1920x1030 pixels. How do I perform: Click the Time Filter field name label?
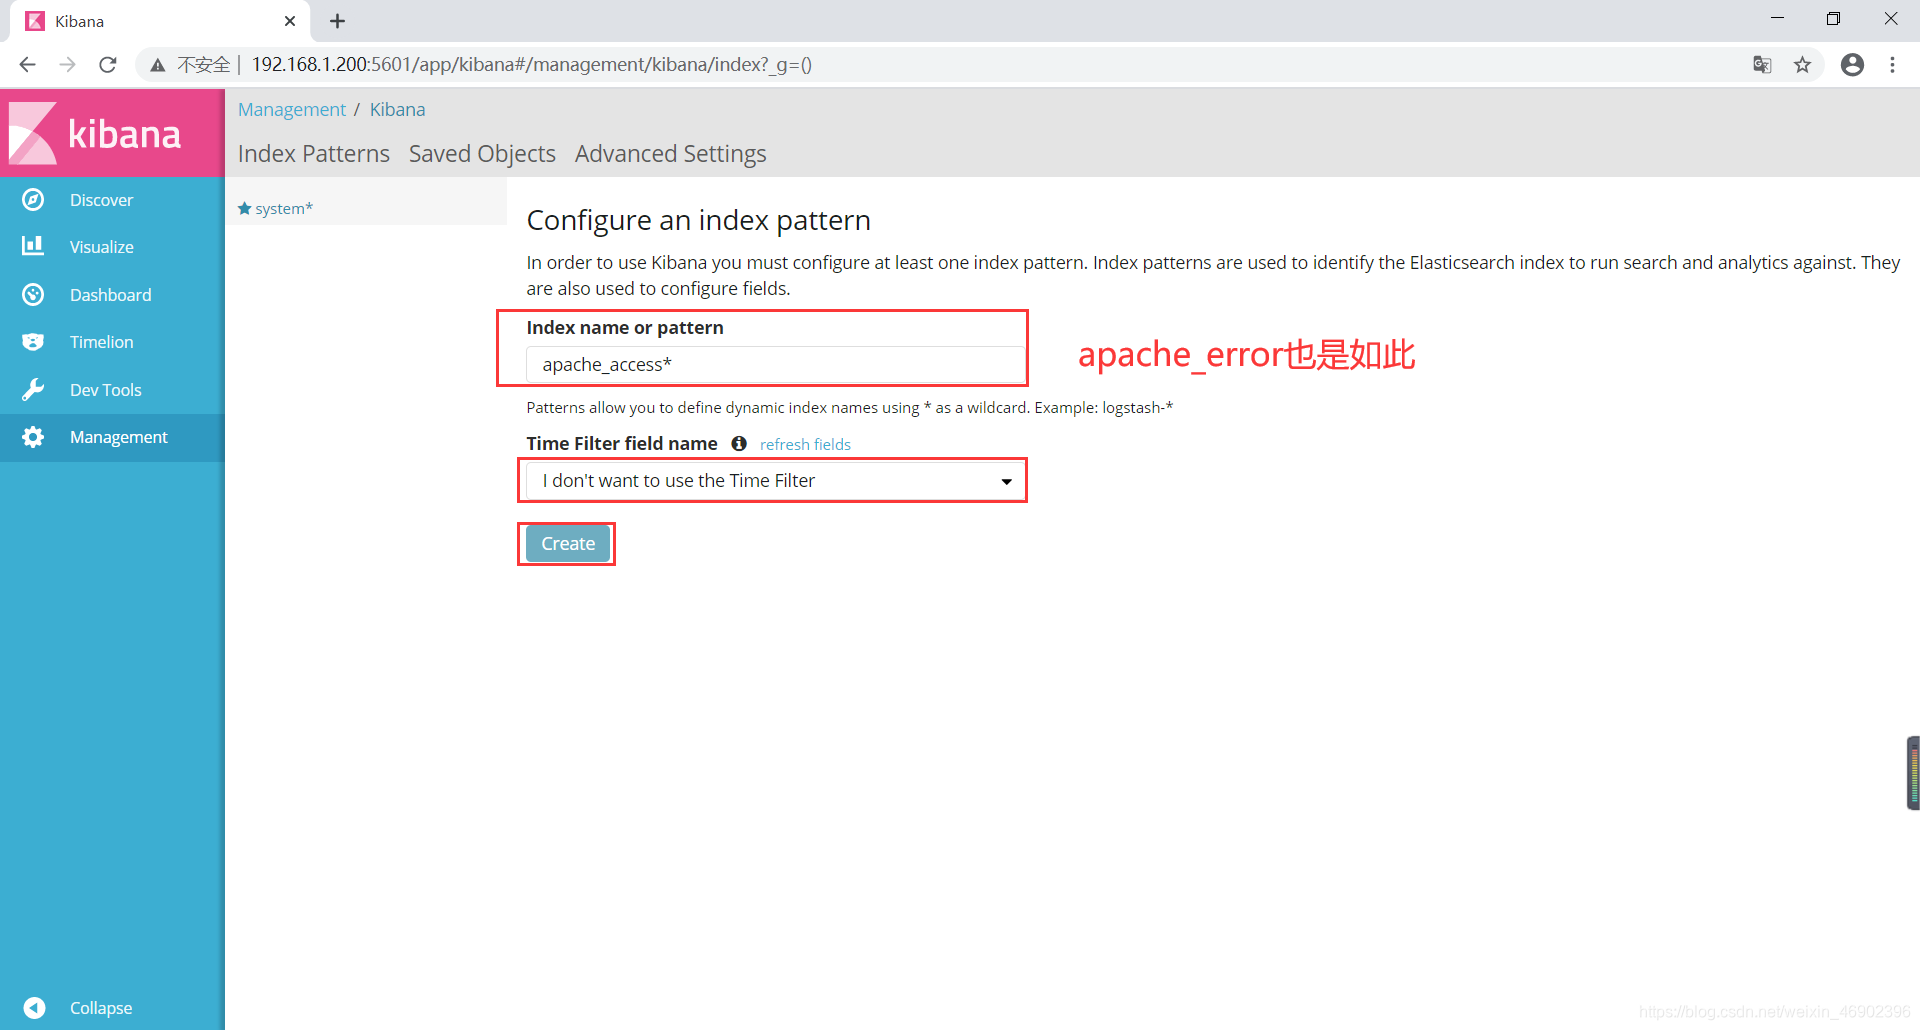tap(622, 443)
